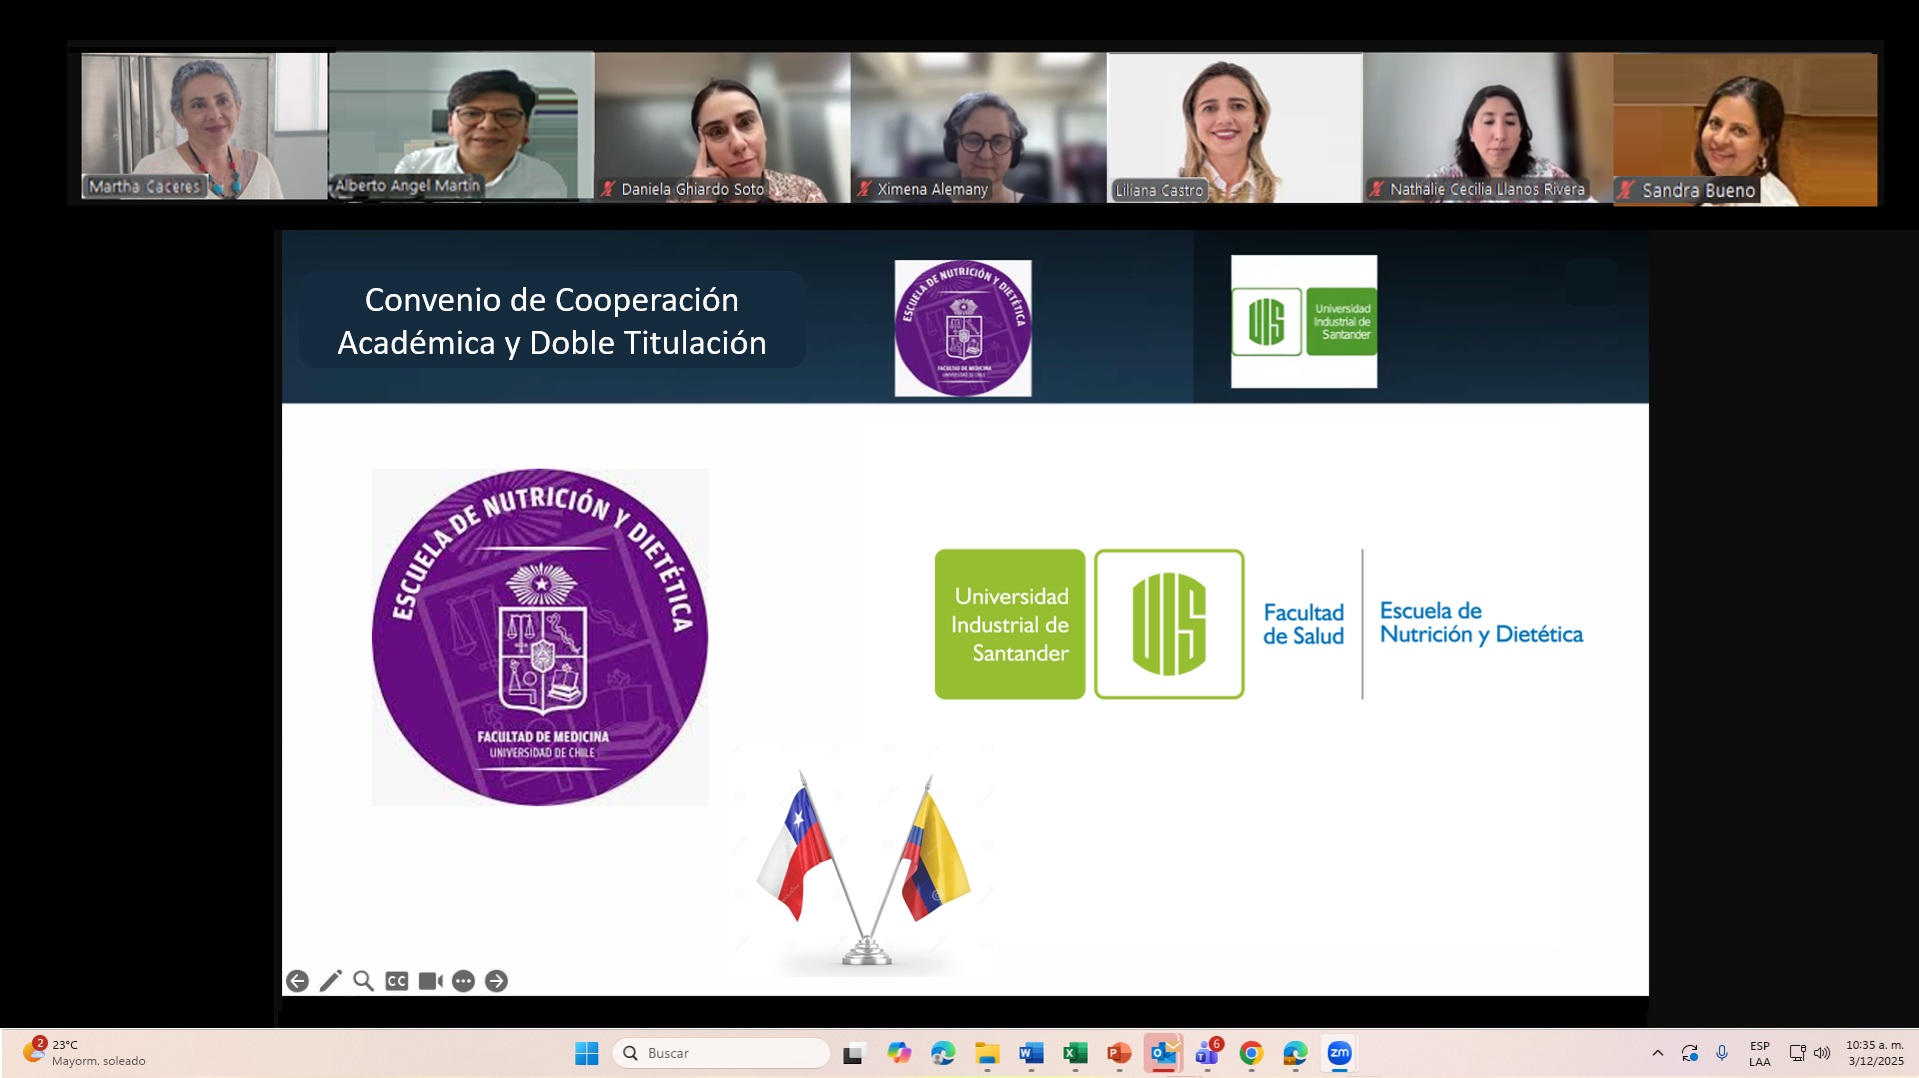Open the Windows Start menu
Viewport: 1919px width, 1078px height.
click(587, 1053)
